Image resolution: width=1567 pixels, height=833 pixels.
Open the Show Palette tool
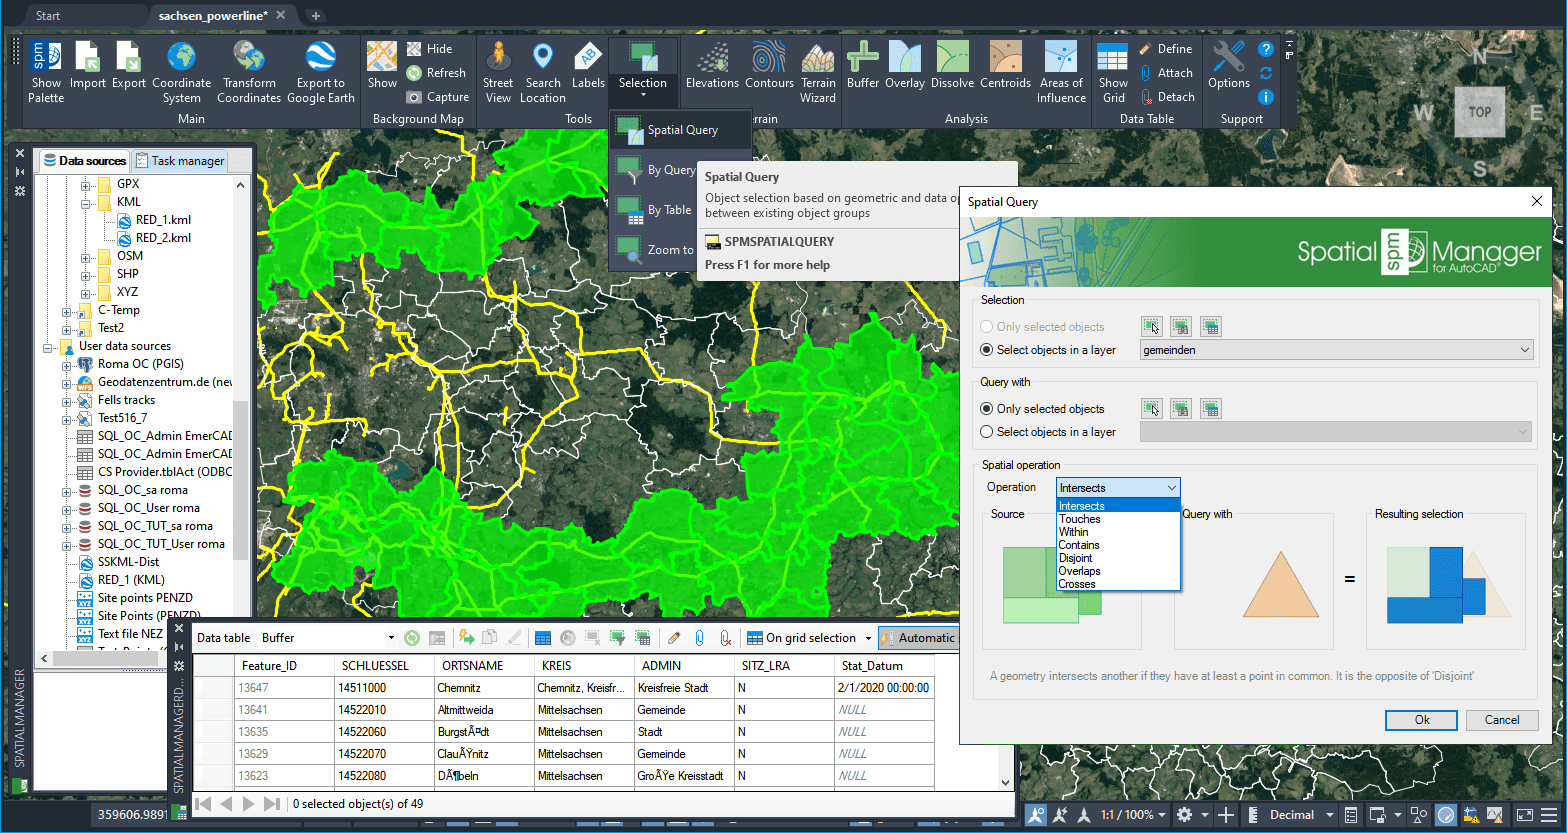click(46, 72)
